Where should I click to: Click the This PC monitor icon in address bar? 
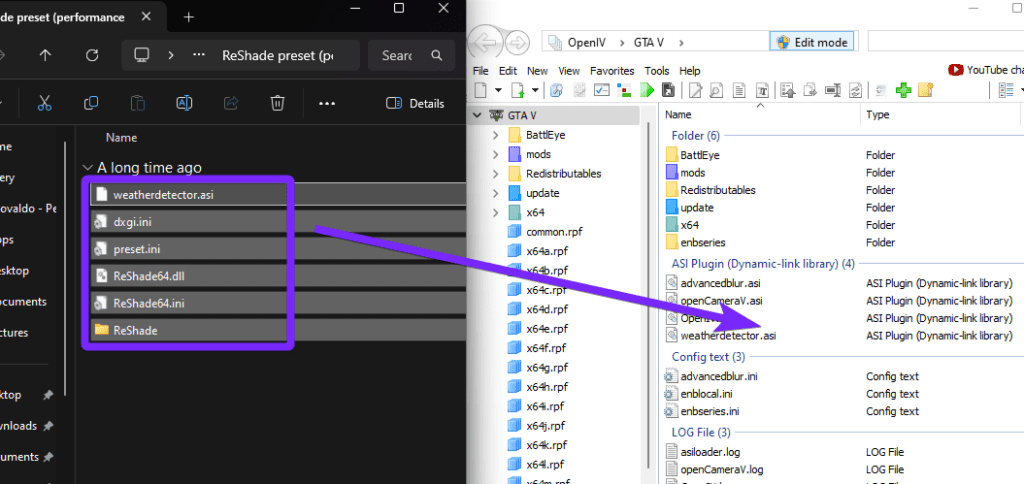pos(142,56)
